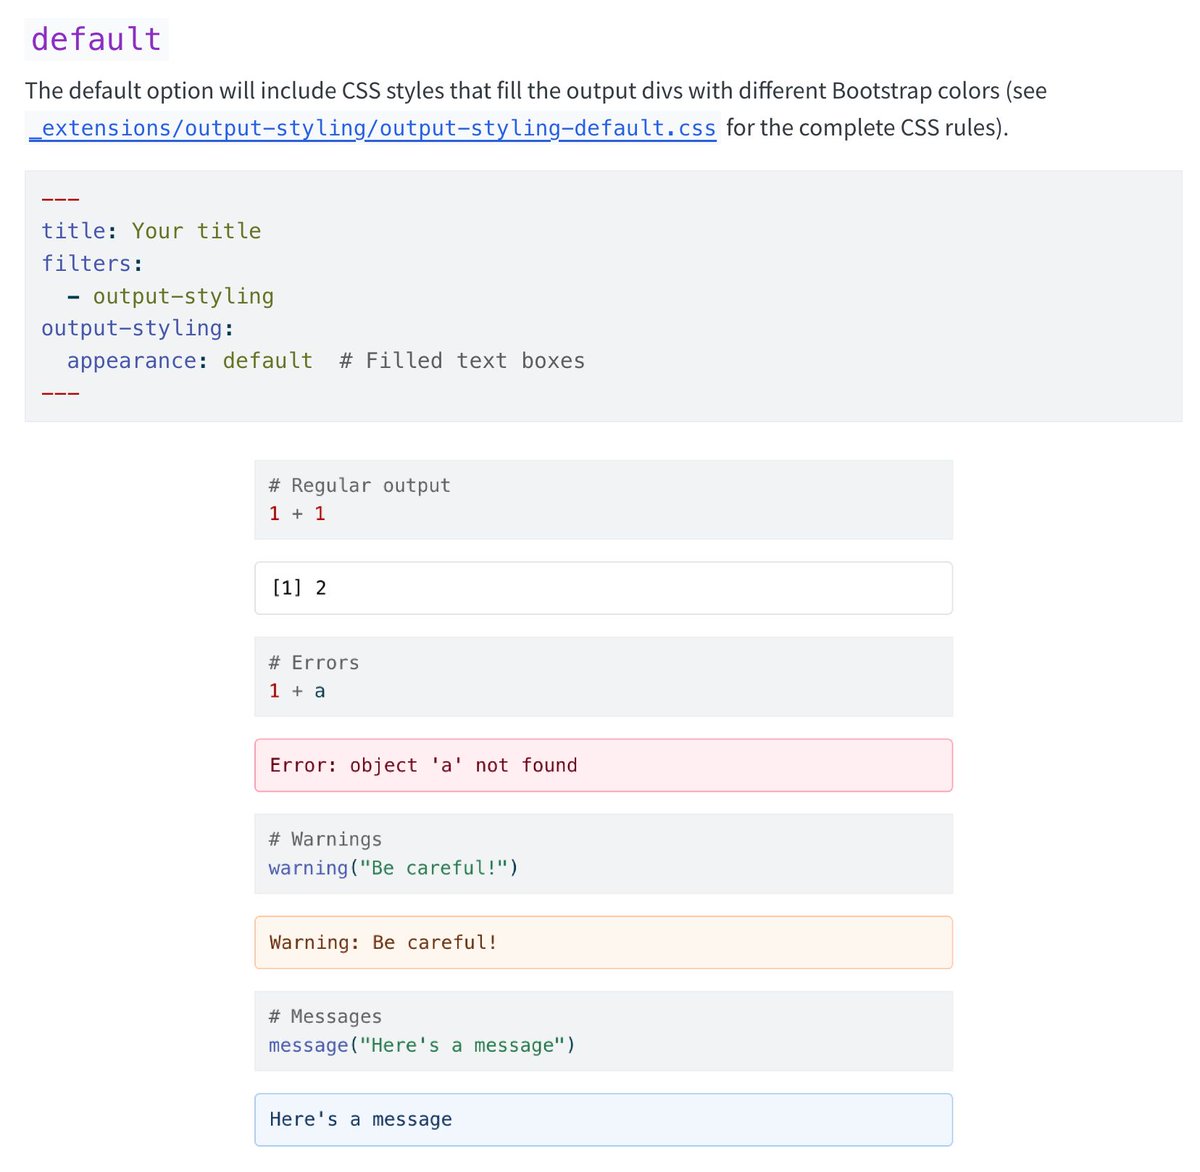Click the message("Here's a message") call
The width and height of the screenshot is (1200, 1172).
click(421, 1045)
